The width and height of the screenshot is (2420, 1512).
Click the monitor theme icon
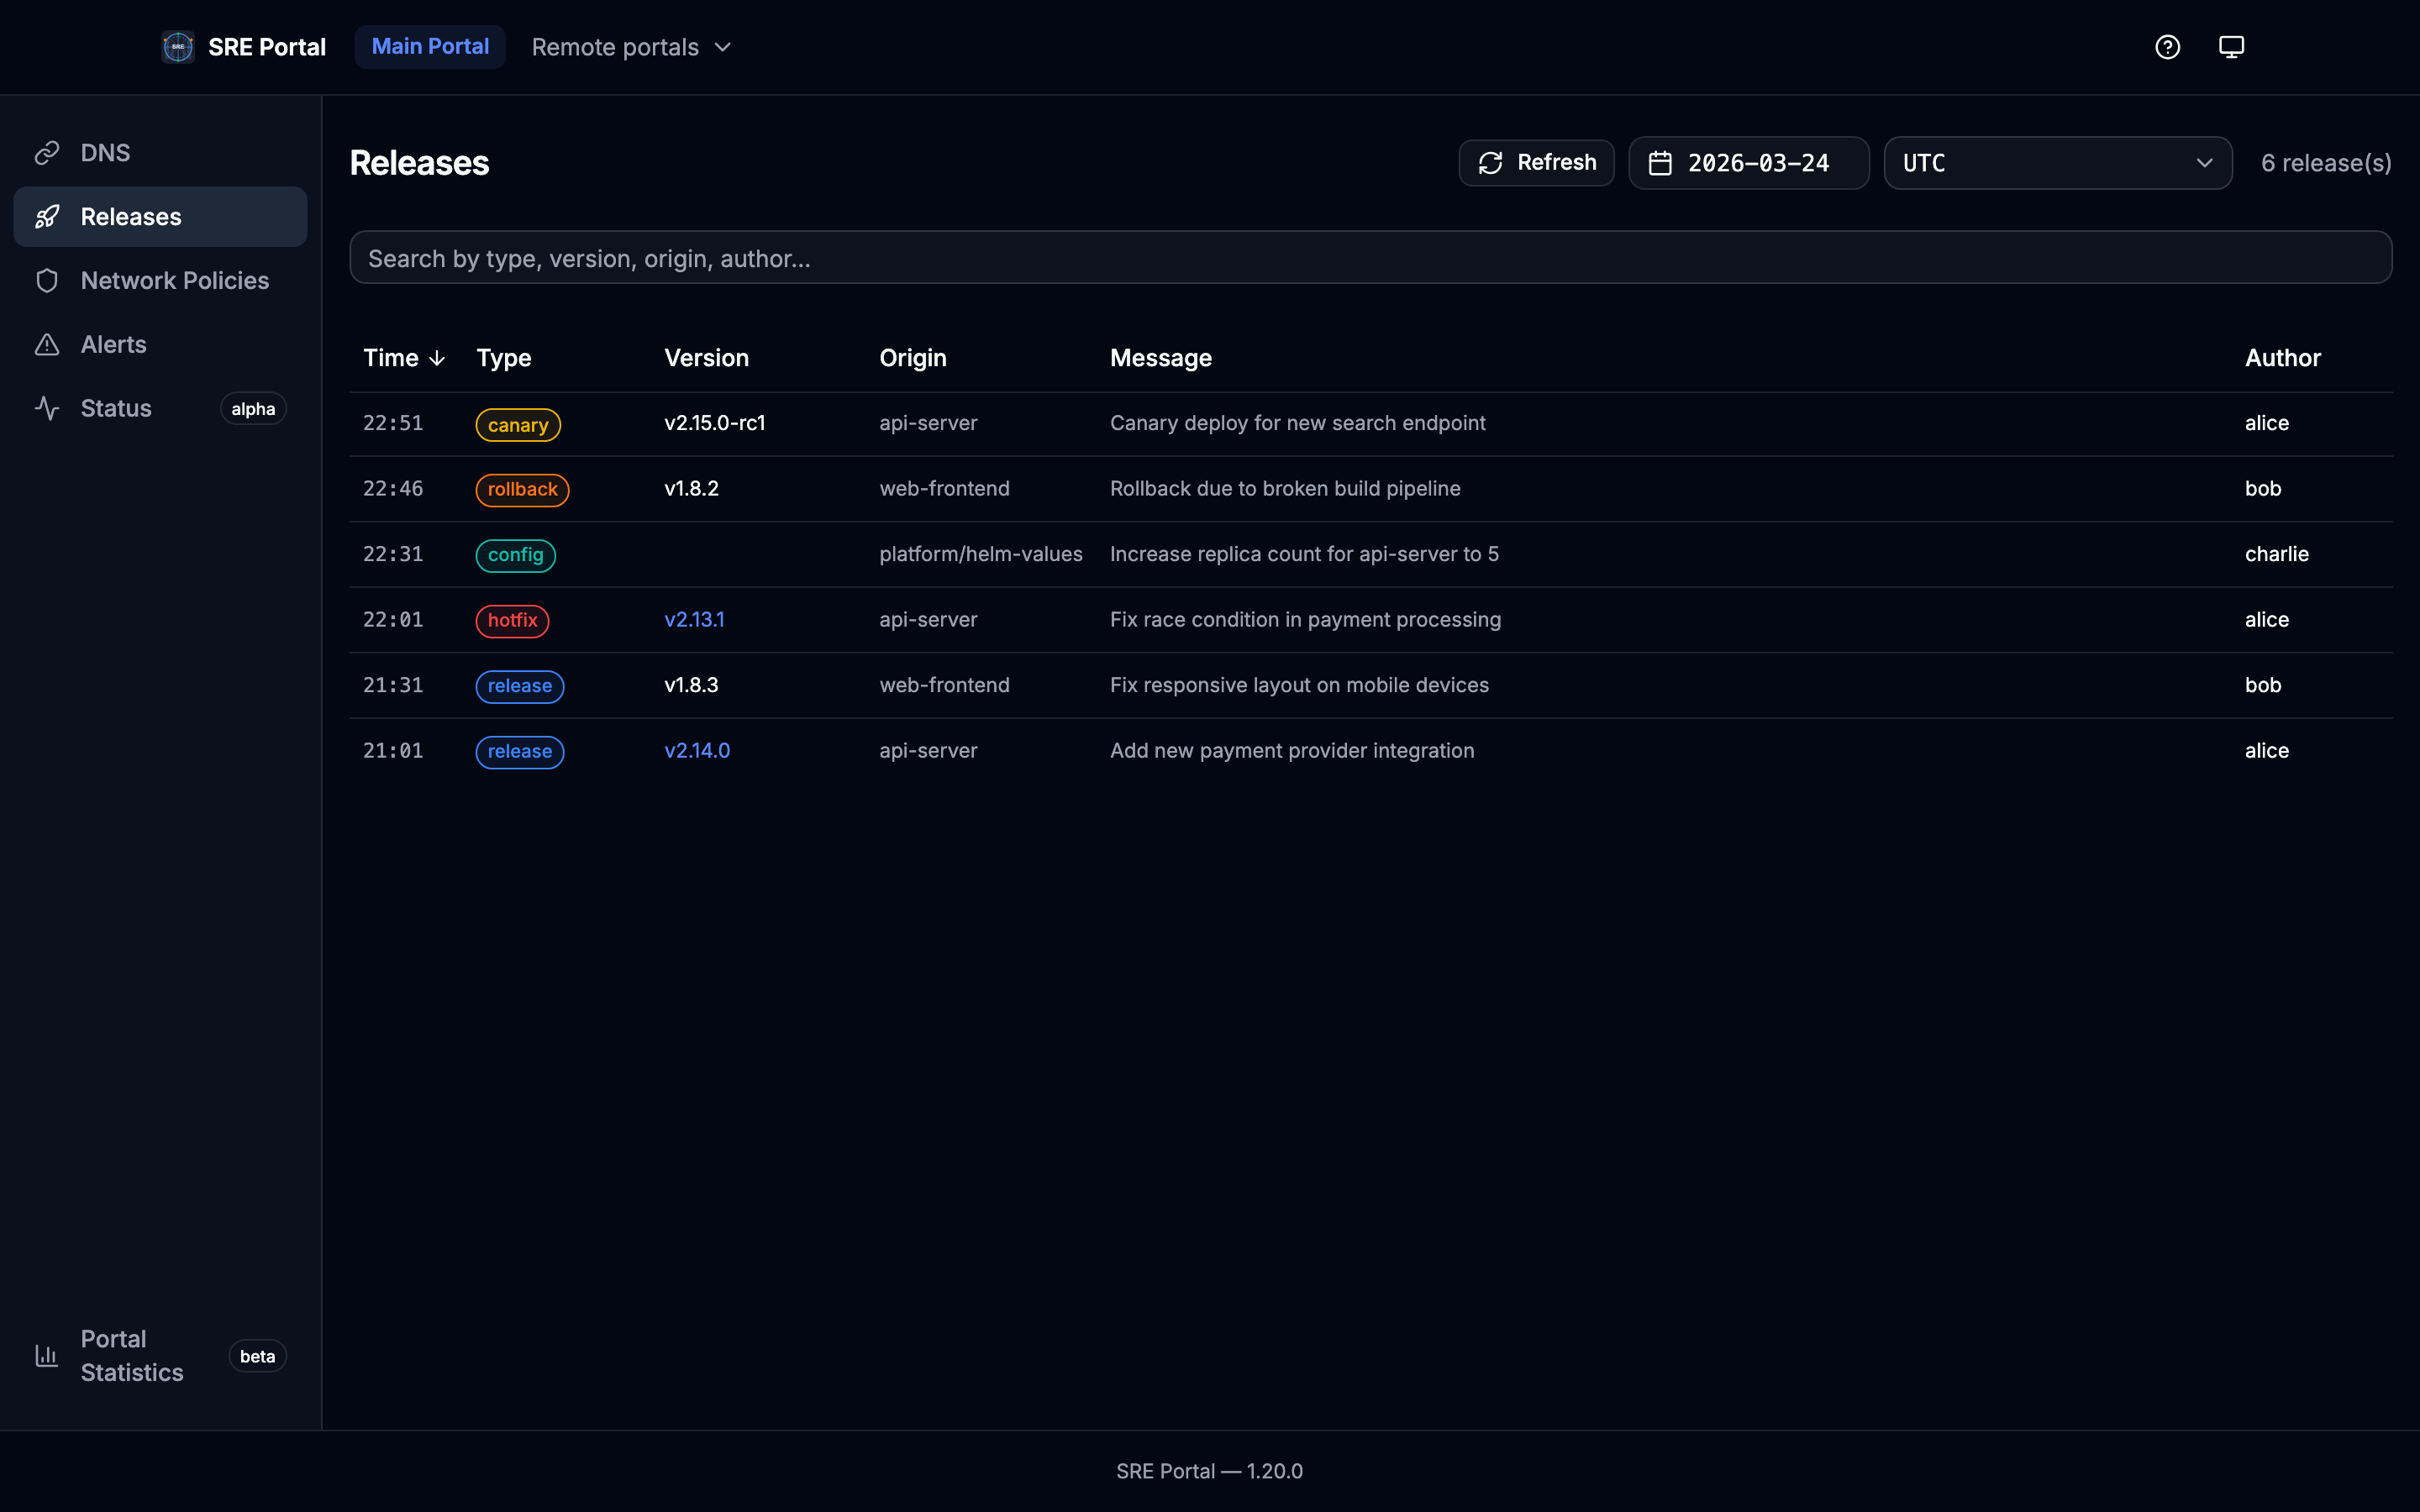click(2231, 47)
